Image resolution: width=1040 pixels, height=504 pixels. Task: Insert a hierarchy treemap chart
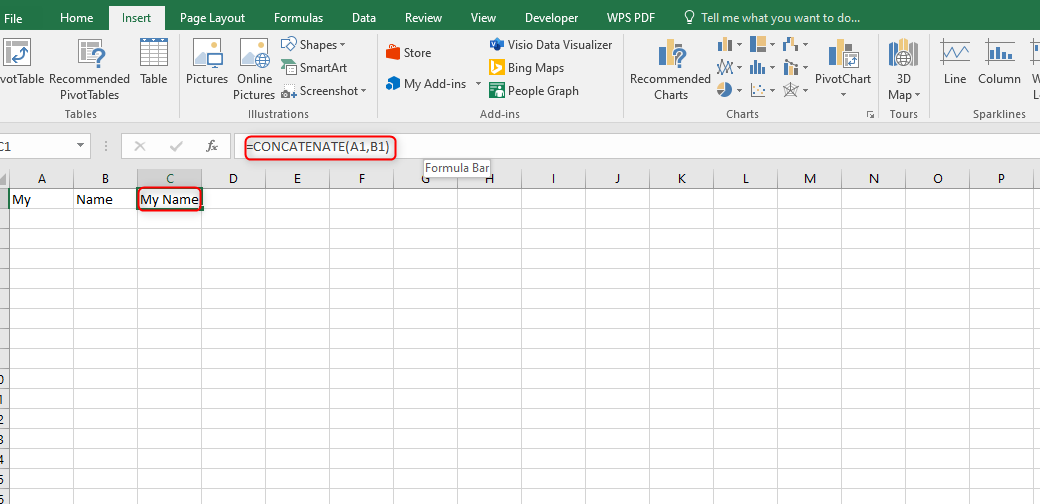point(758,45)
